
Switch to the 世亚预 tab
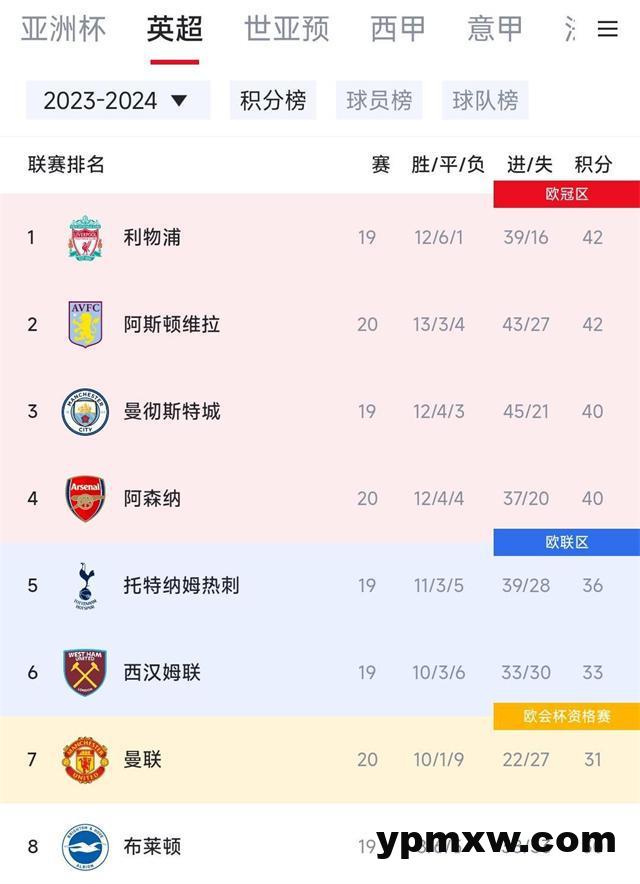pyautogui.click(x=286, y=30)
